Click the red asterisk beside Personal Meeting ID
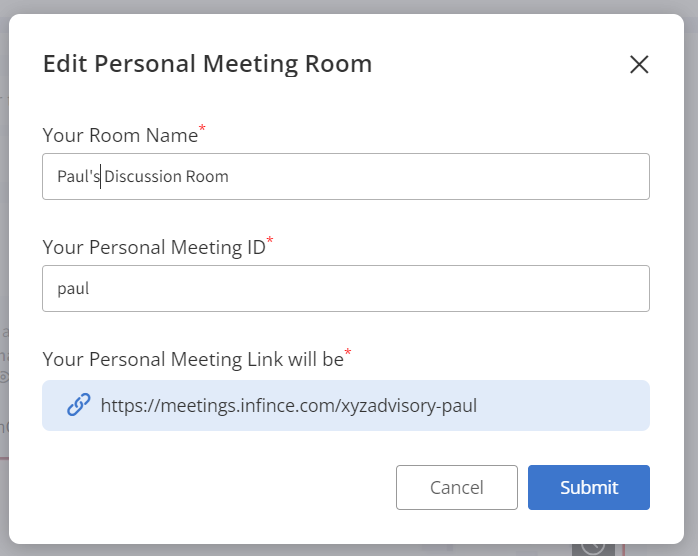Screen dimensions: 698x556 tap(270, 242)
